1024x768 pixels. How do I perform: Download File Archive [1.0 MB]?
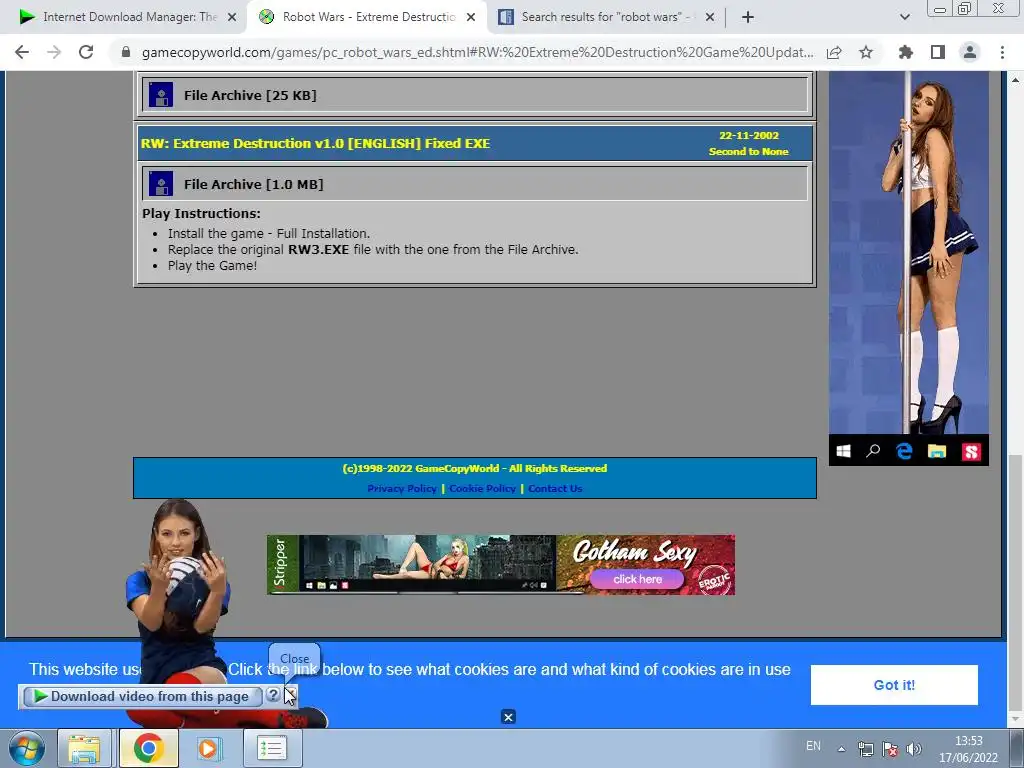(x=253, y=184)
